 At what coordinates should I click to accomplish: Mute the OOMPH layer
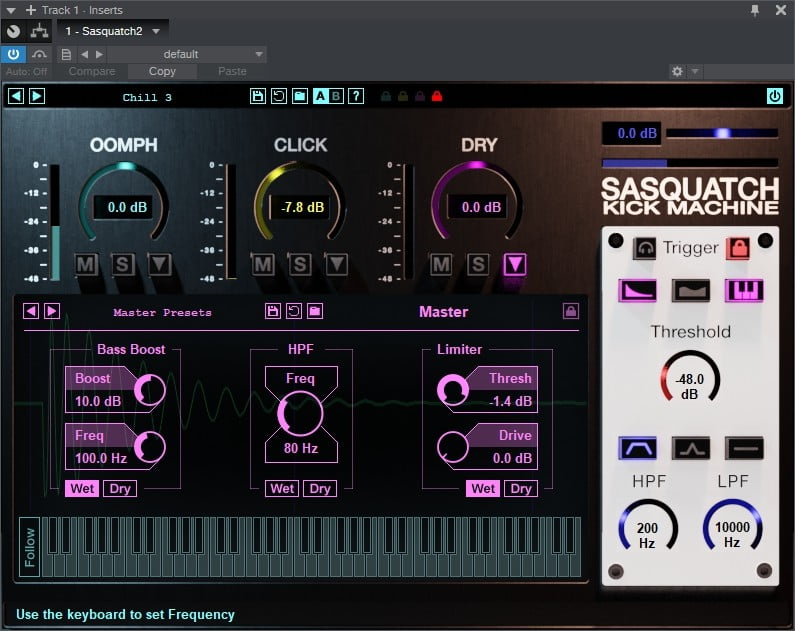click(87, 264)
